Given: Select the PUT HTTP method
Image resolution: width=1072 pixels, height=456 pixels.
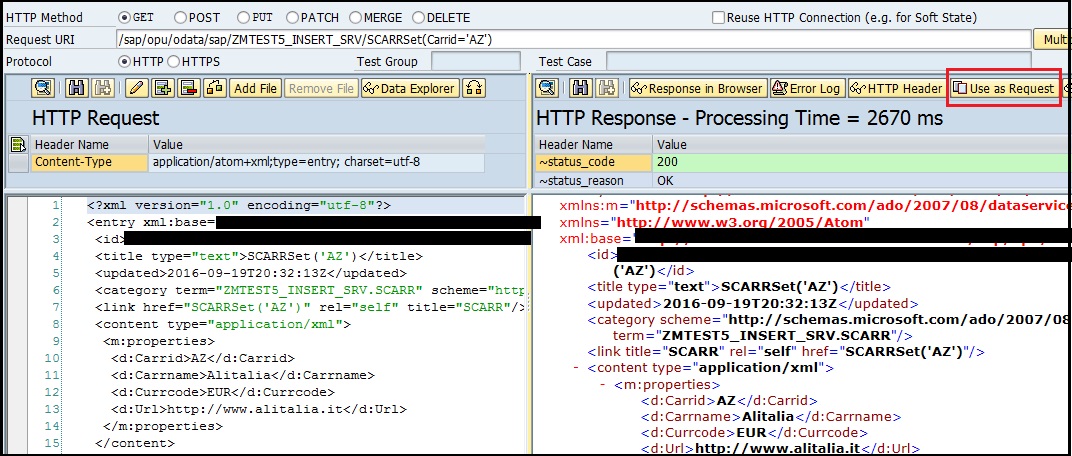Looking at the screenshot, I should (x=243, y=18).
